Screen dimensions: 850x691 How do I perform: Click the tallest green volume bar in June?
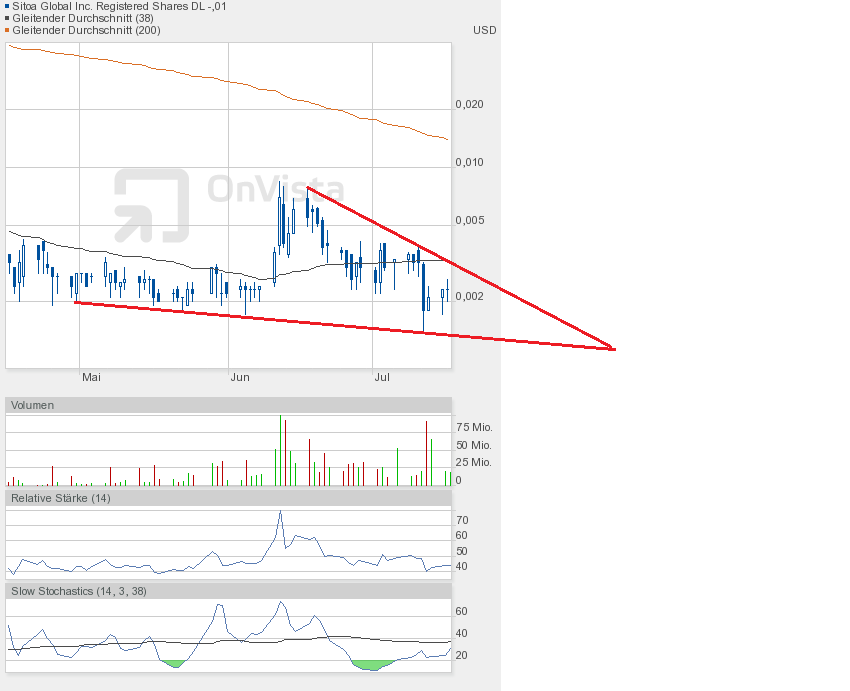[x=280, y=450]
